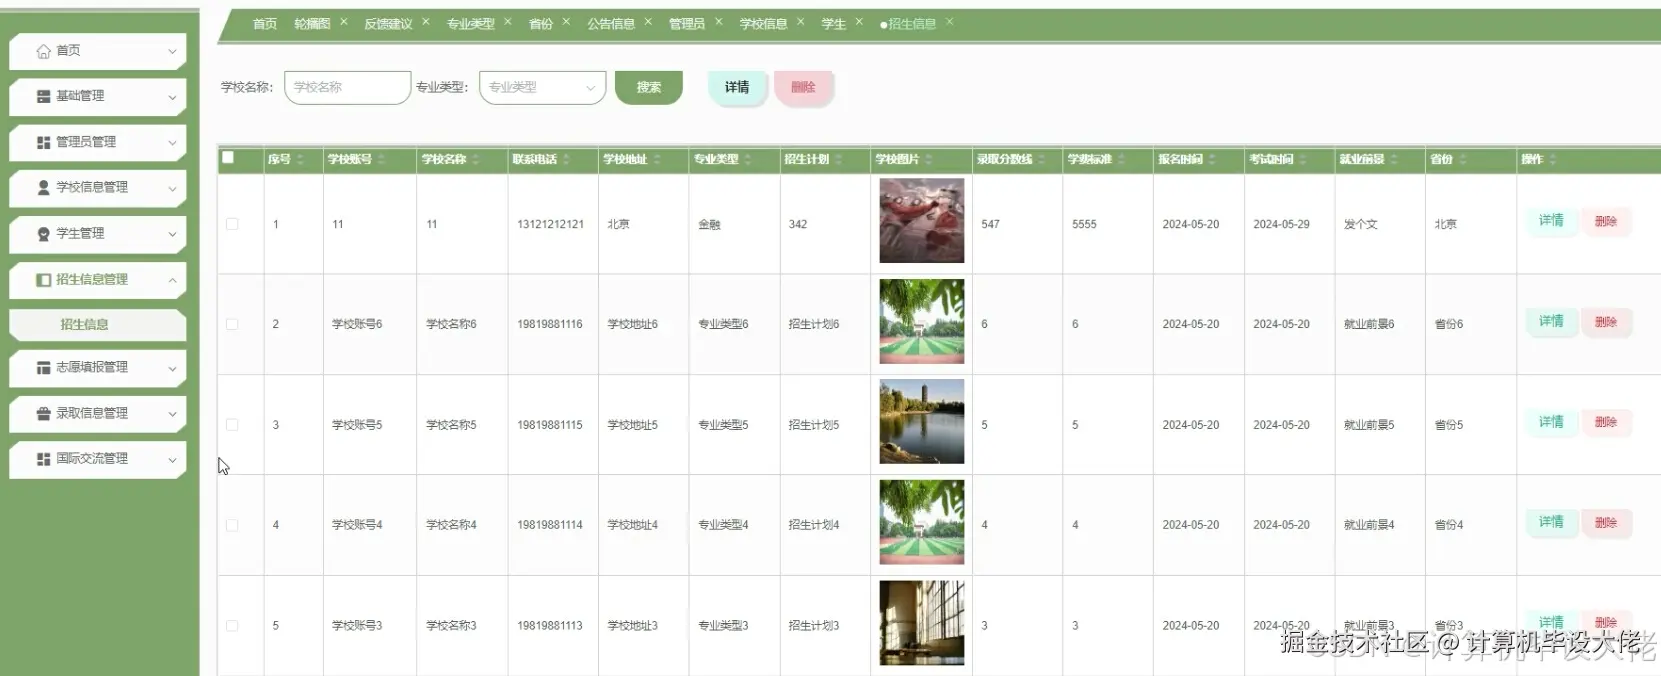Click 删除 for the first row (北京)
Screen dimensions: 1661x676
click(x=1606, y=221)
